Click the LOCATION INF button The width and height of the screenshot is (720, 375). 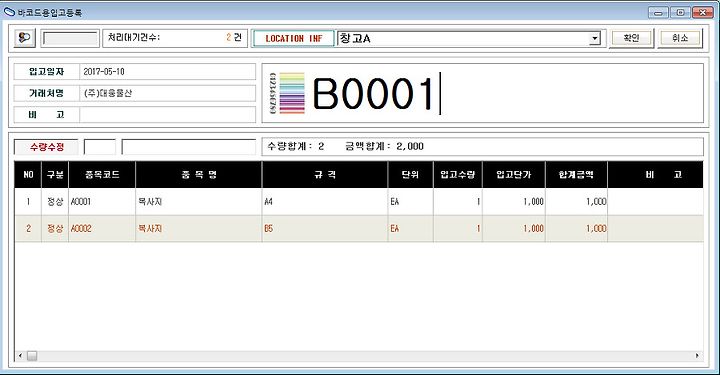tap(293, 39)
